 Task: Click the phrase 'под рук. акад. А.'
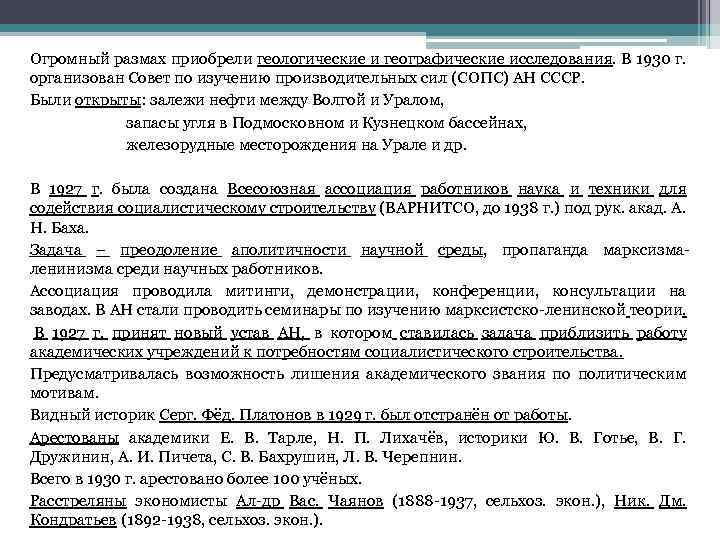coord(624,208)
